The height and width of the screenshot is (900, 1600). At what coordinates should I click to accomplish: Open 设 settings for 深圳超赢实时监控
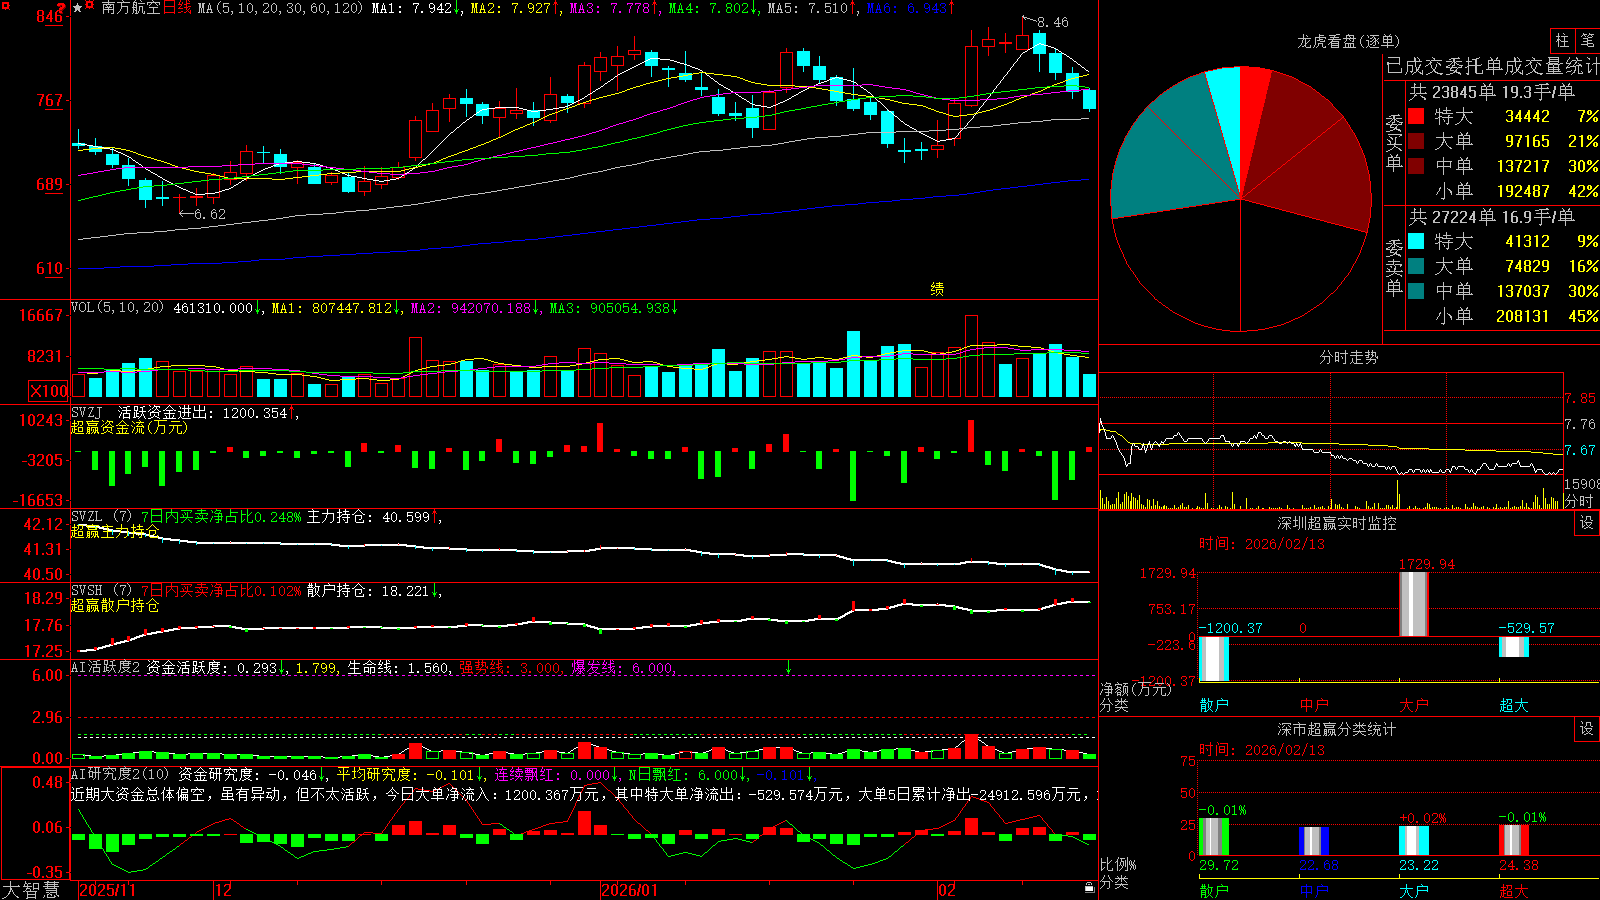click(x=1586, y=523)
